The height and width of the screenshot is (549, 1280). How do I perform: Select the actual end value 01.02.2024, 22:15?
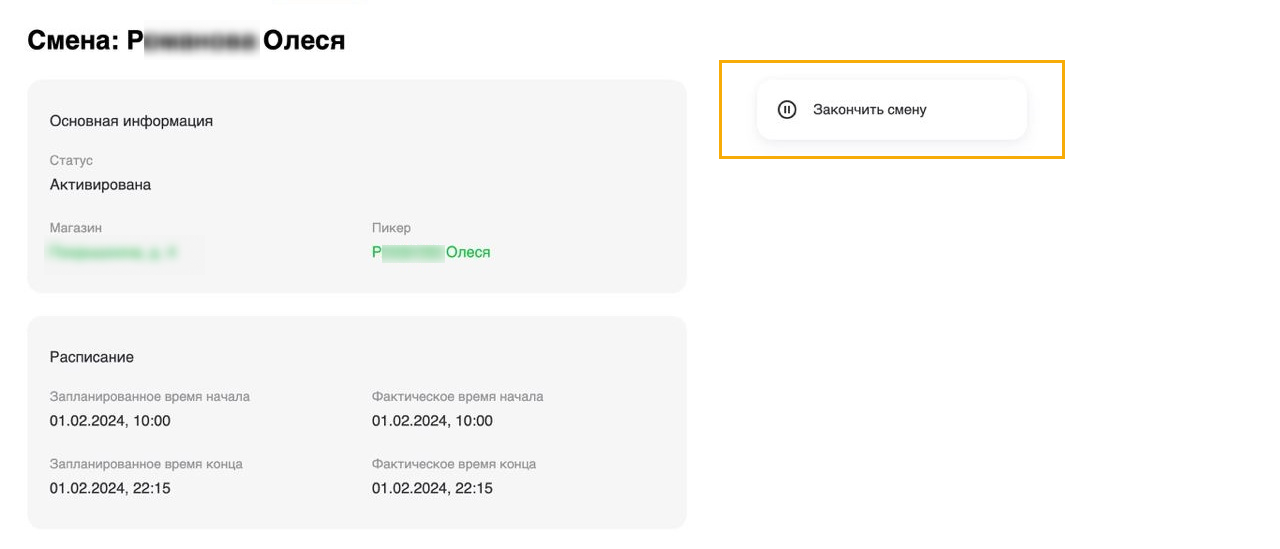coord(432,489)
